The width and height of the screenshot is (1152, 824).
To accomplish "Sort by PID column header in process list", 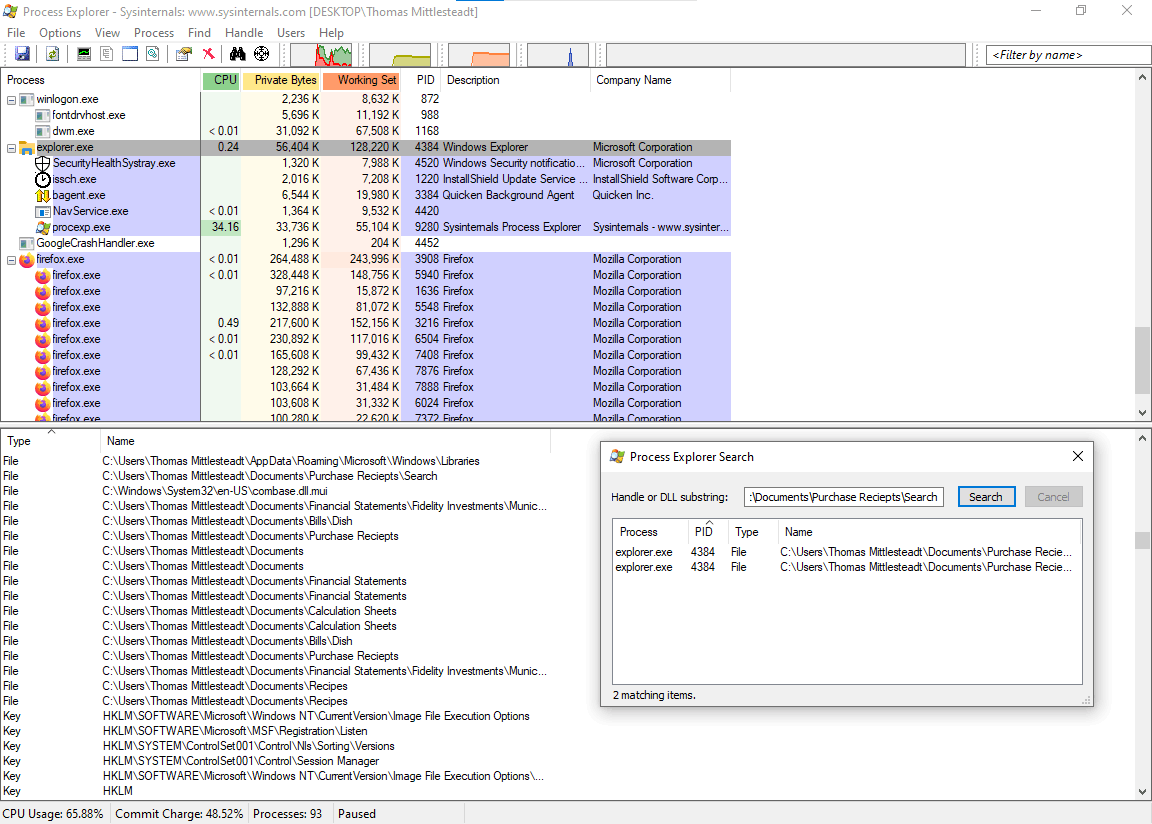I will tap(421, 80).
